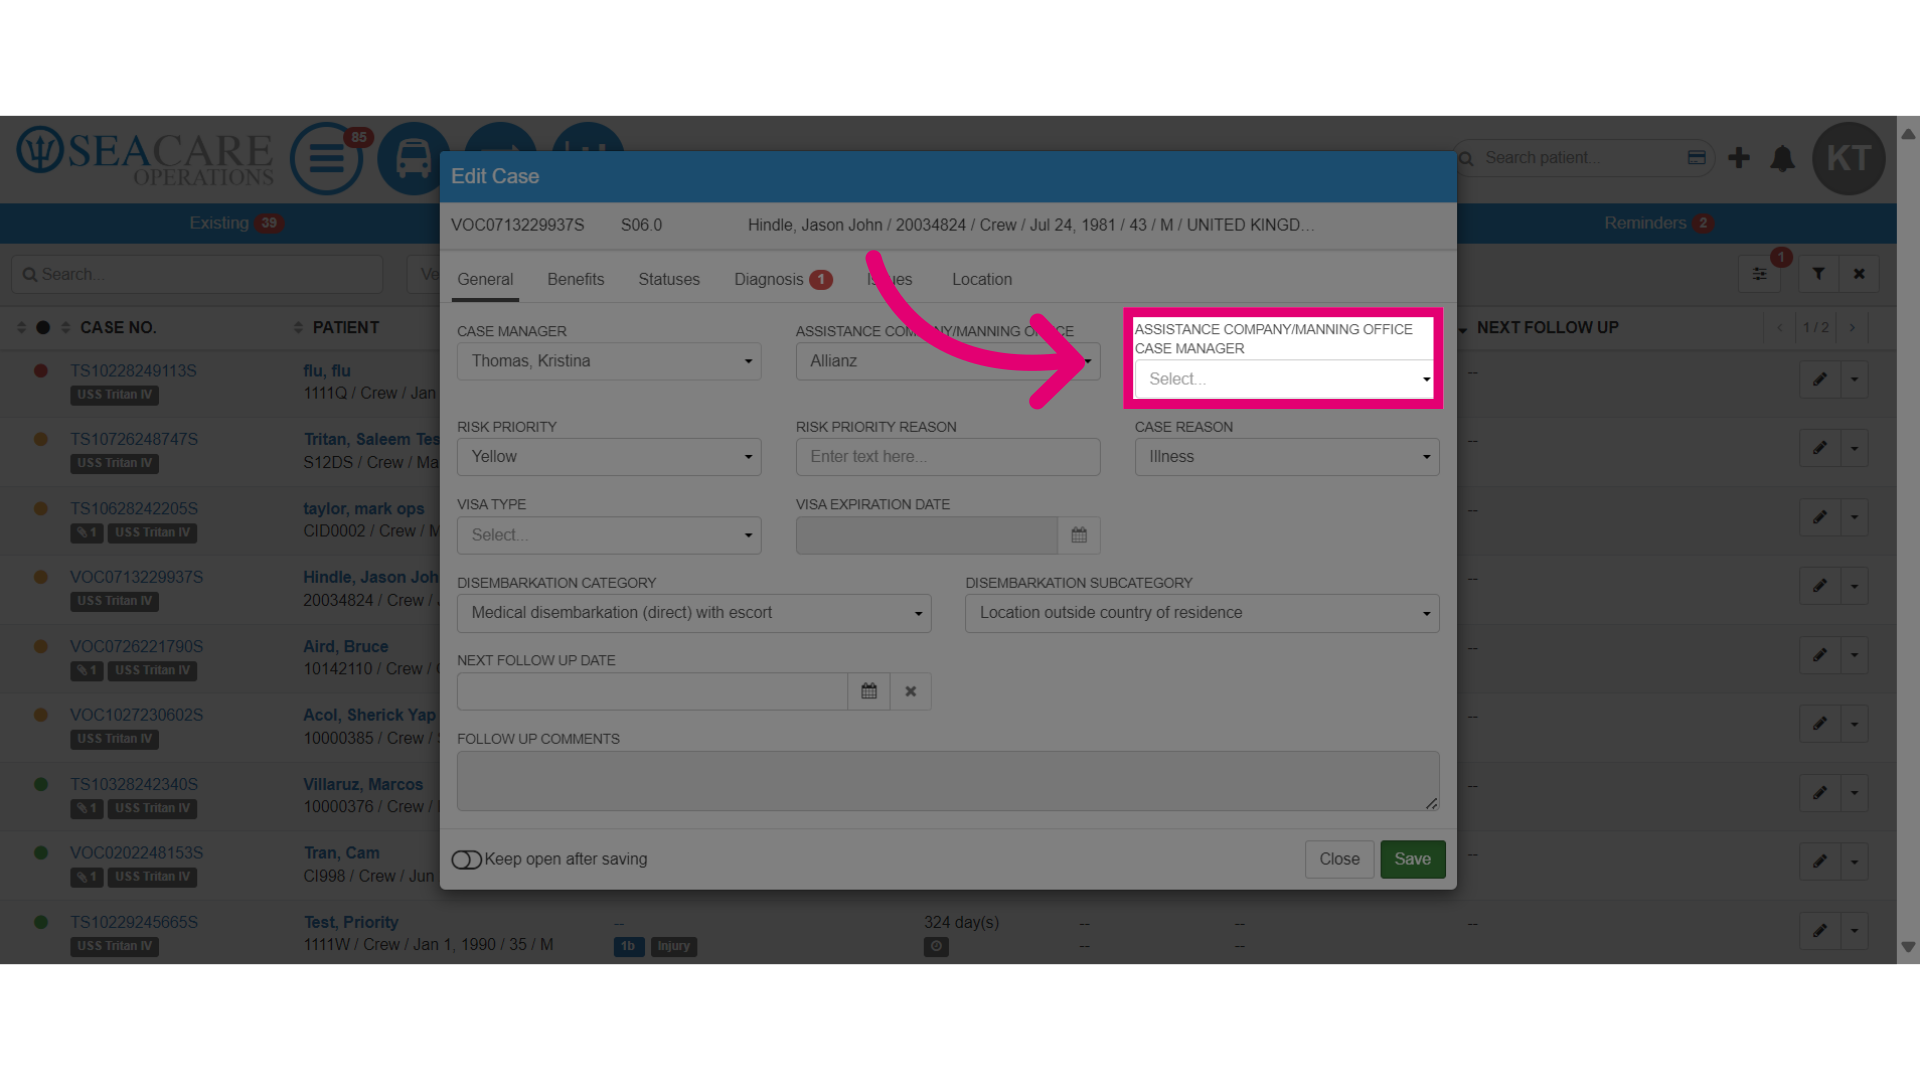Switch to the Location tab
The image size is (1920, 1080).
click(982, 280)
